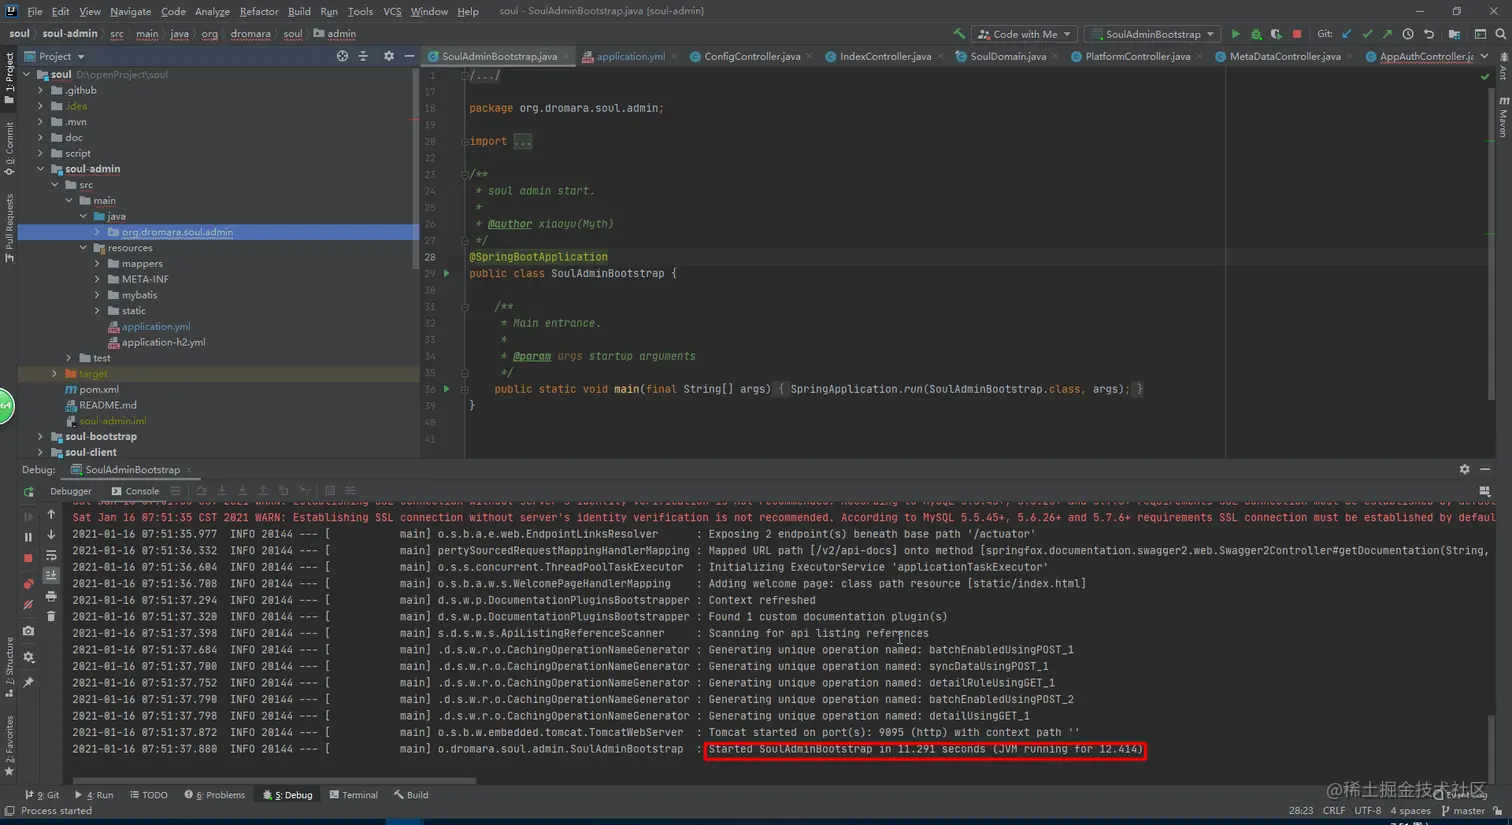Open the Terminal tool window
Image resolution: width=1512 pixels, height=825 pixels.
coord(354,795)
